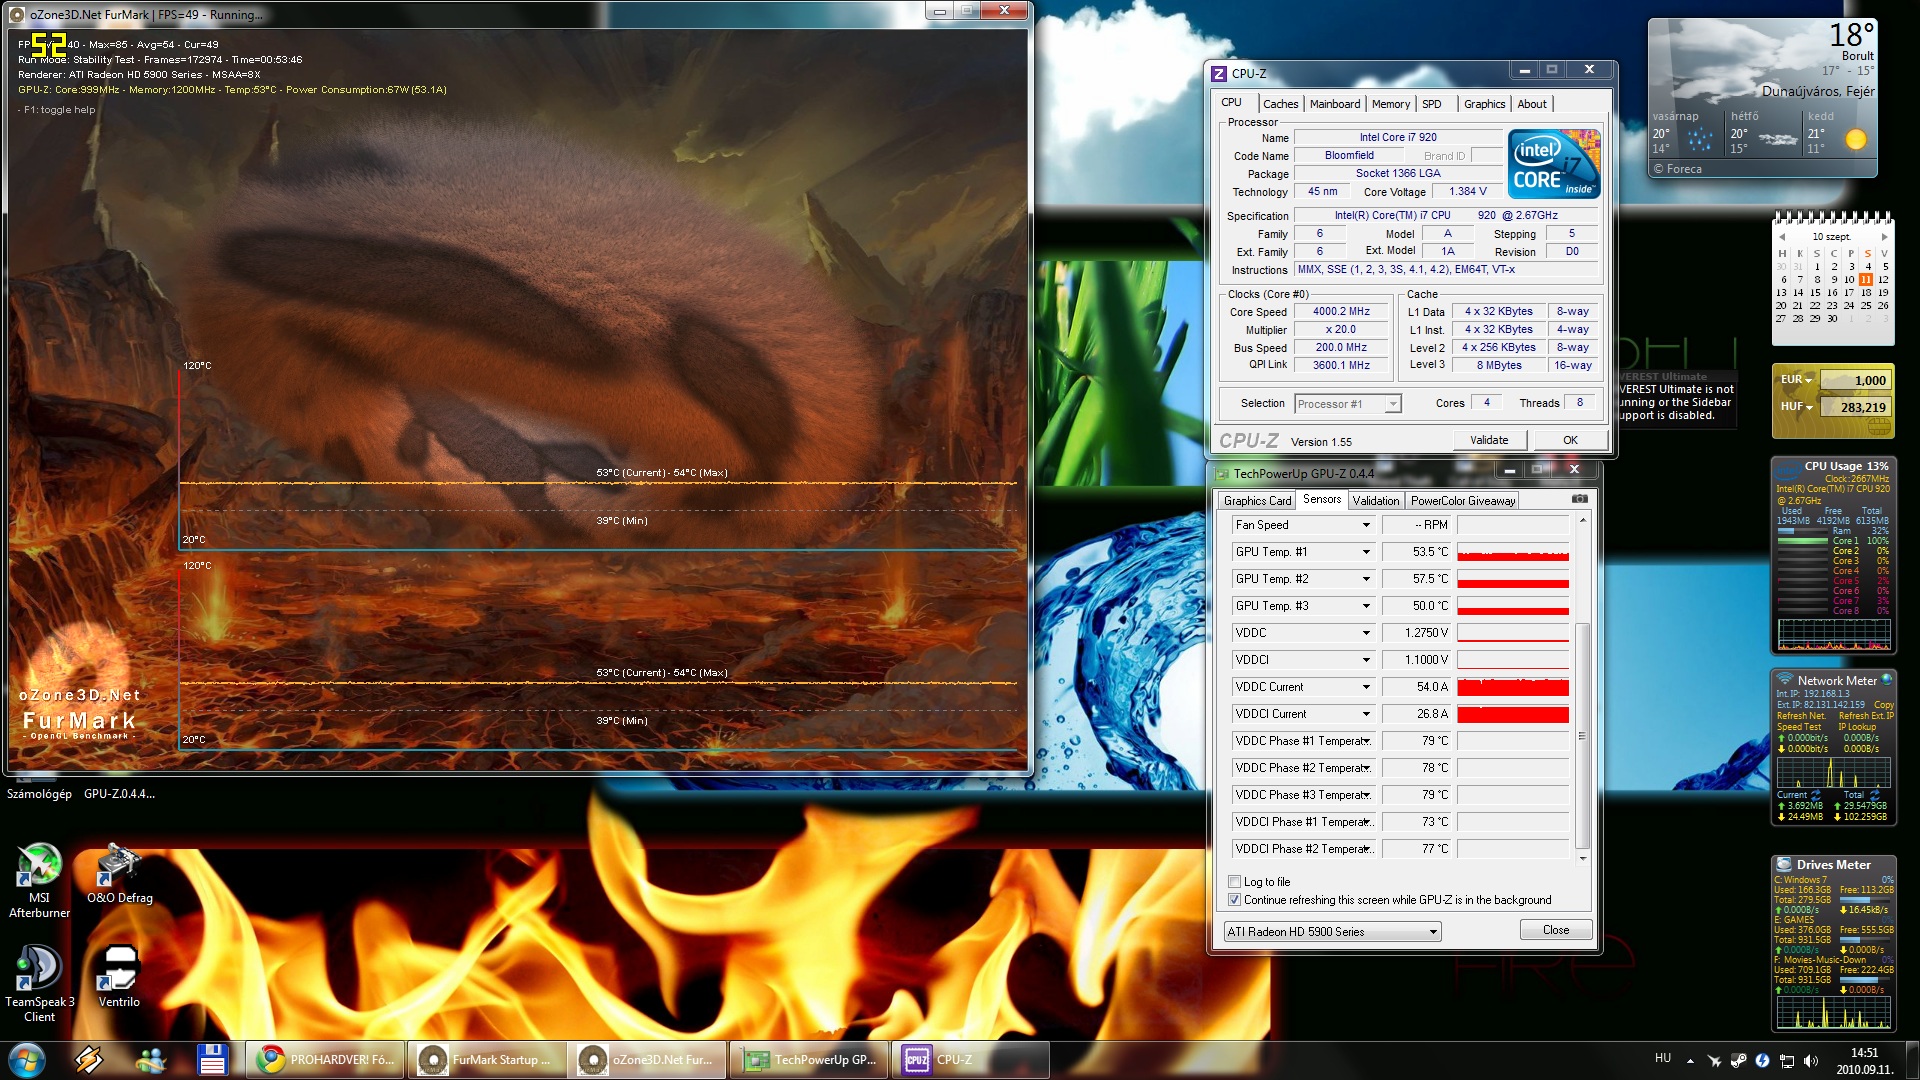This screenshot has width=1920, height=1080.
Task: Switch to TechPowerUp GPU-Z taskbar button
Action: tap(811, 1060)
